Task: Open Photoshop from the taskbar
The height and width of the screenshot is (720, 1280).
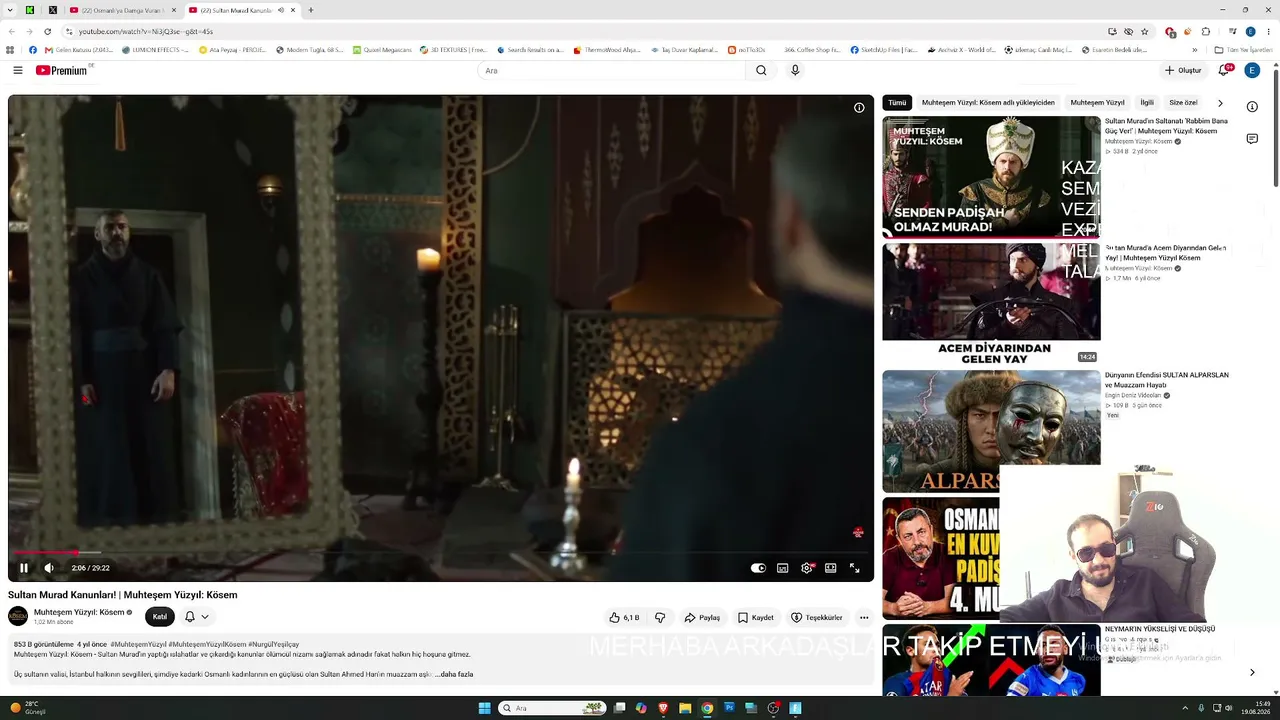Action: pyautogui.click(x=729, y=708)
